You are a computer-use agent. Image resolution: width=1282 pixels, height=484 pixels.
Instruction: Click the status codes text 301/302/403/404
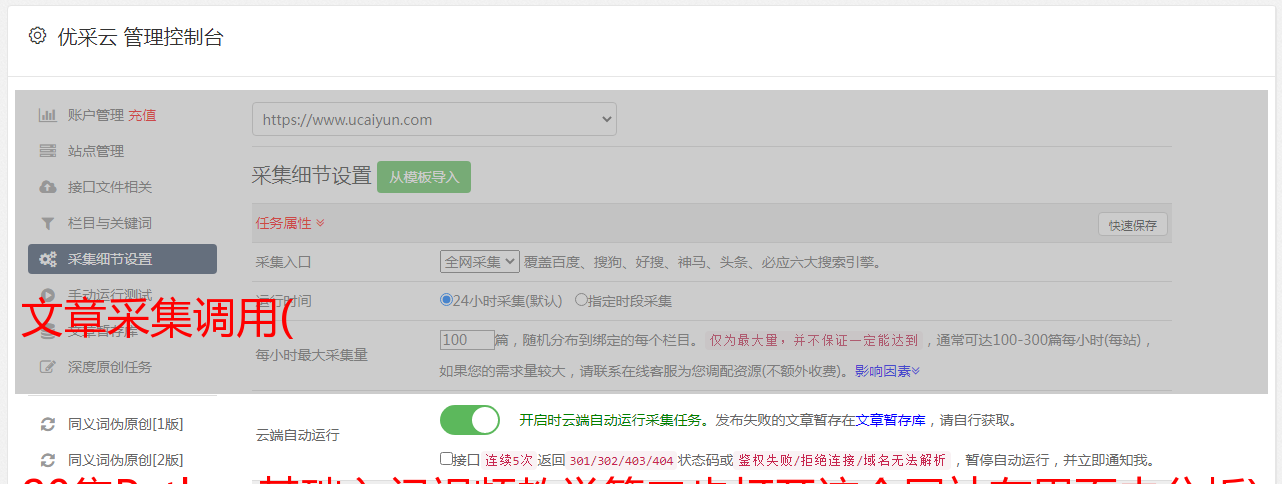tap(621, 460)
